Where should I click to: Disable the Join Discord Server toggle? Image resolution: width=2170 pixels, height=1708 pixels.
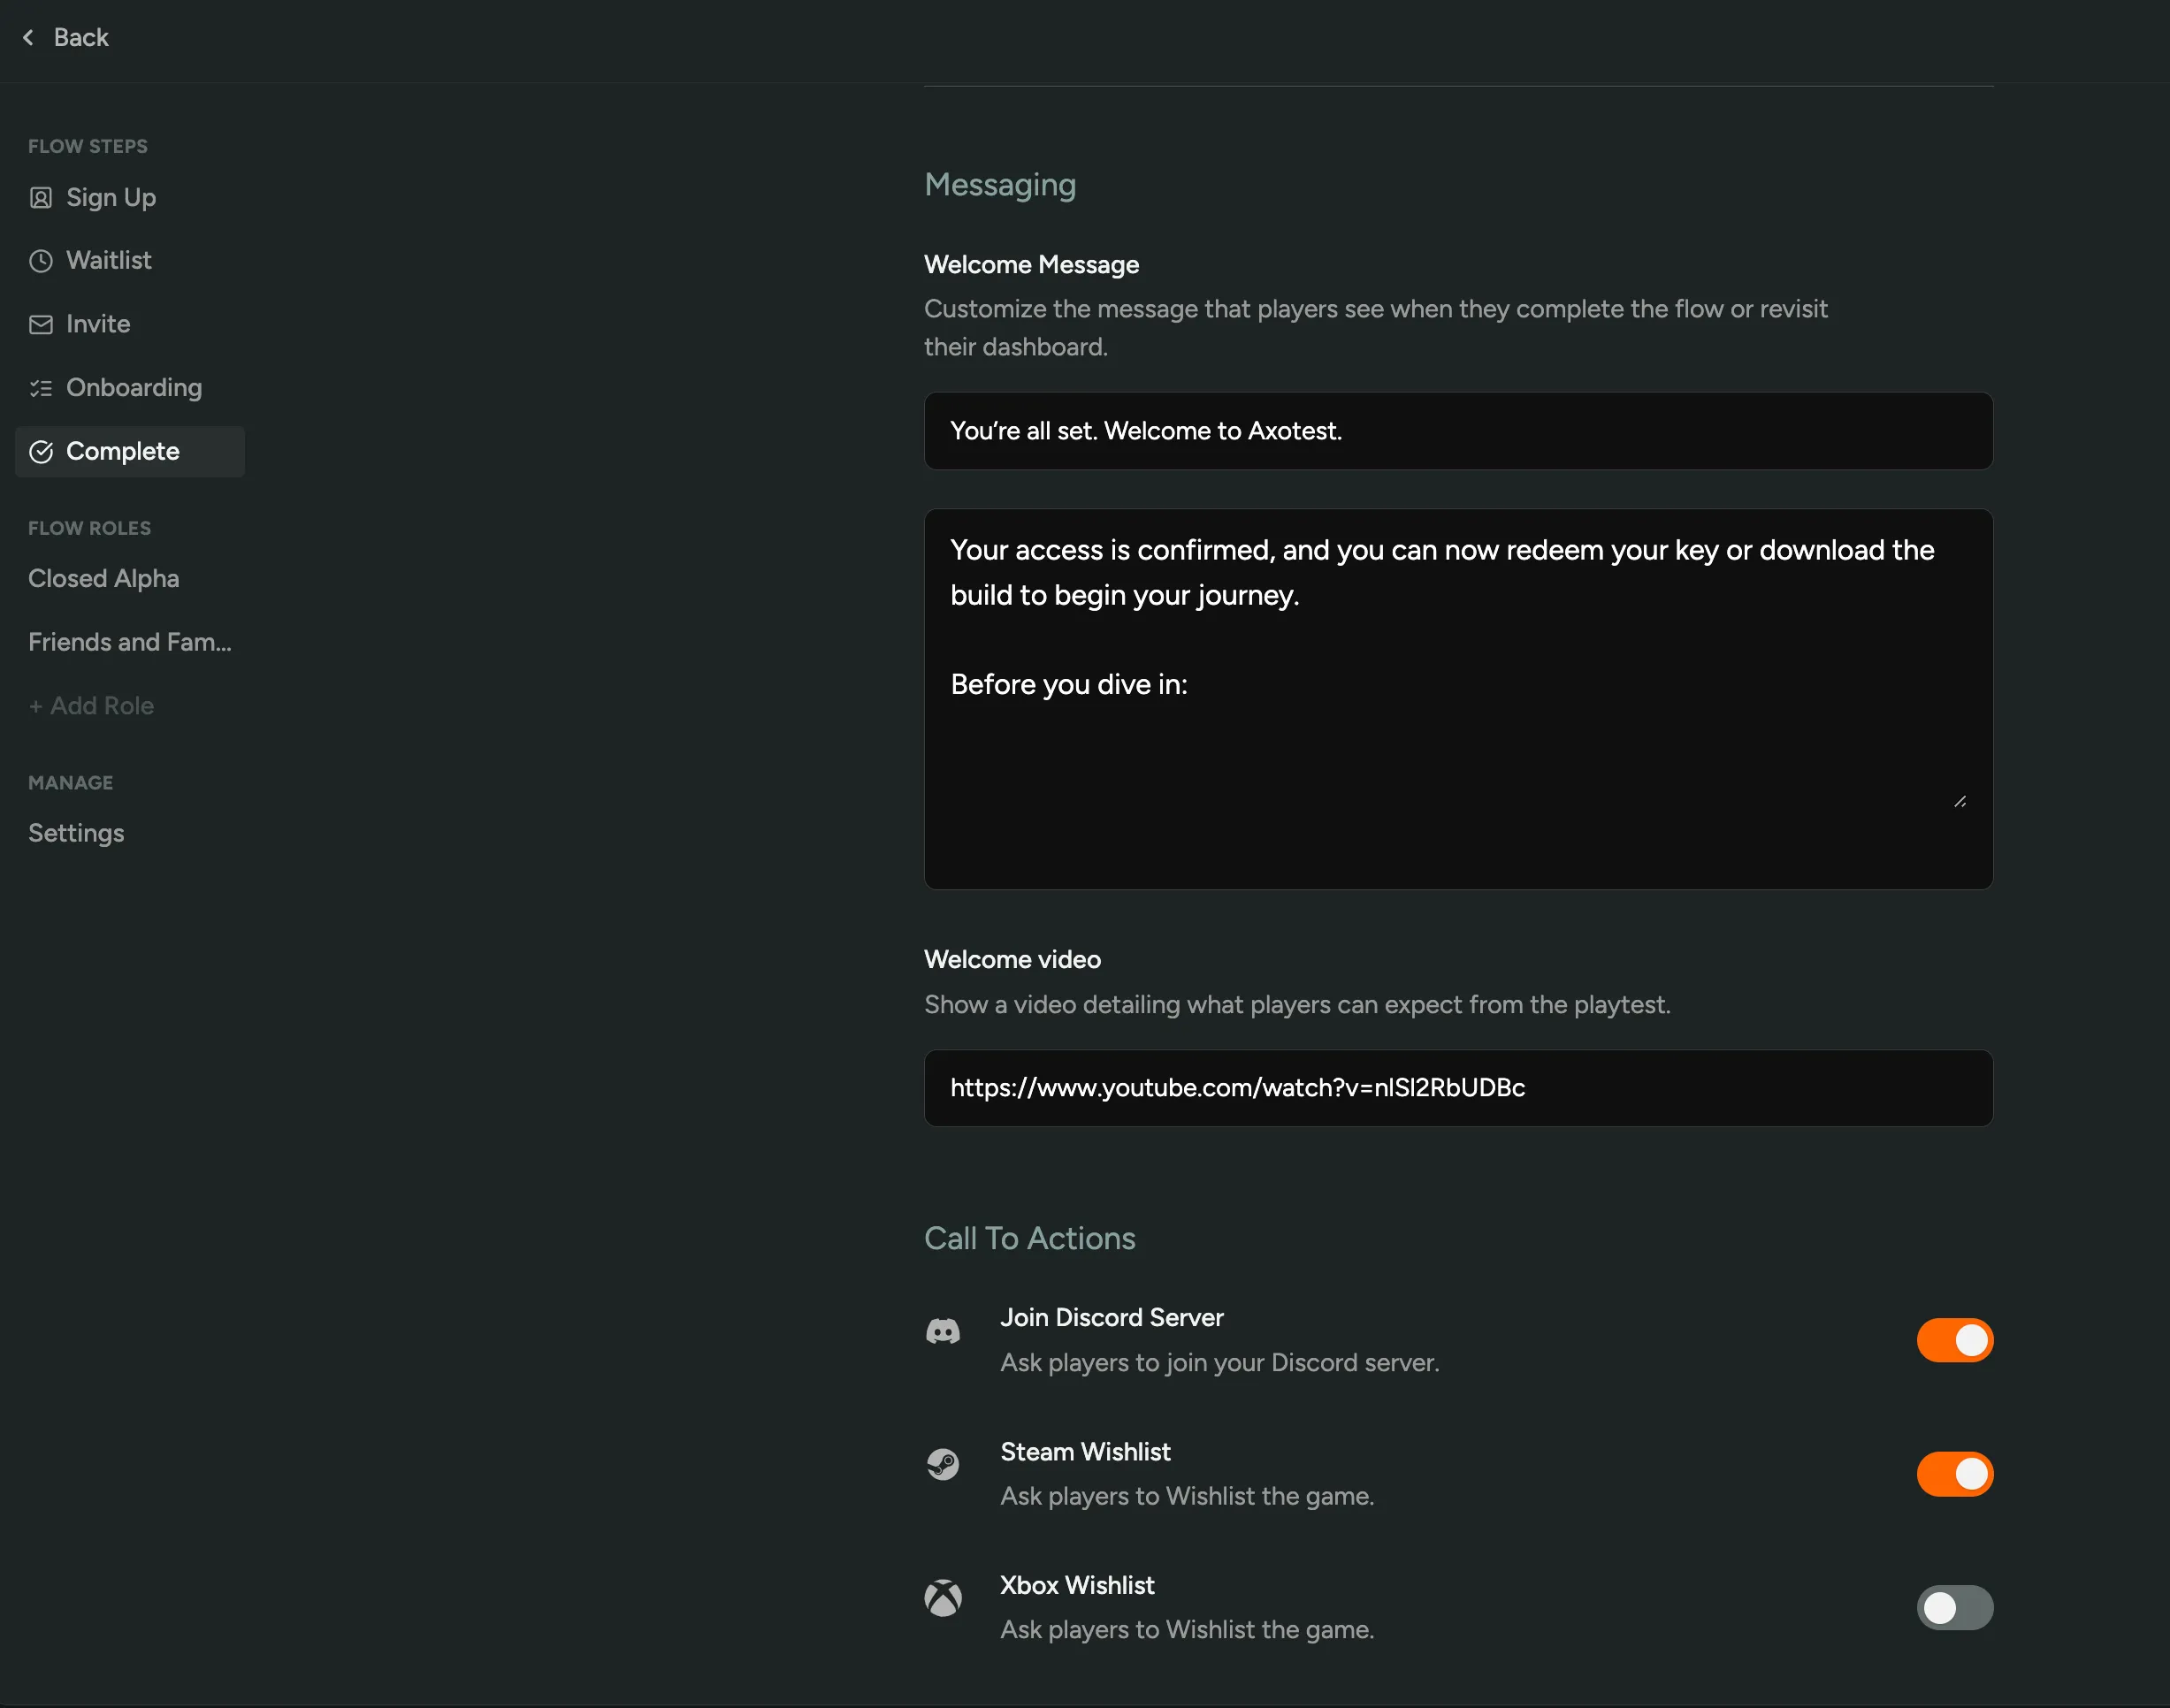(1954, 1340)
